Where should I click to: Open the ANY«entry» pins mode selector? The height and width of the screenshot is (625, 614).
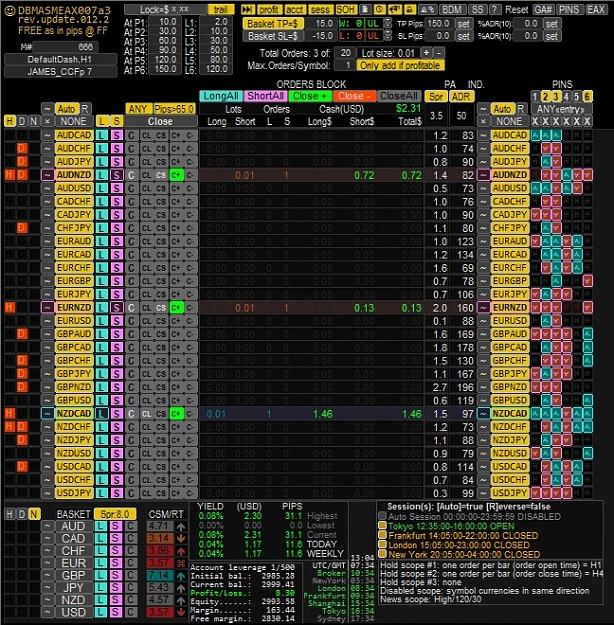(561, 109)
